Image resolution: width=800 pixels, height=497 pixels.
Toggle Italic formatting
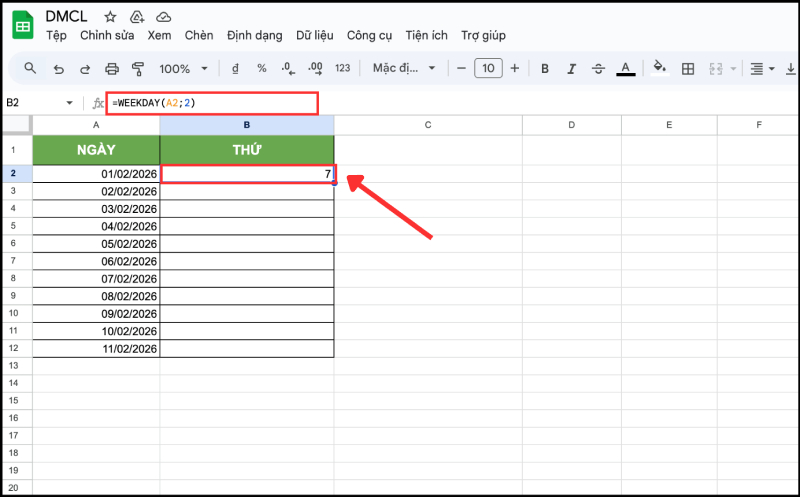[x=572, y=69]
